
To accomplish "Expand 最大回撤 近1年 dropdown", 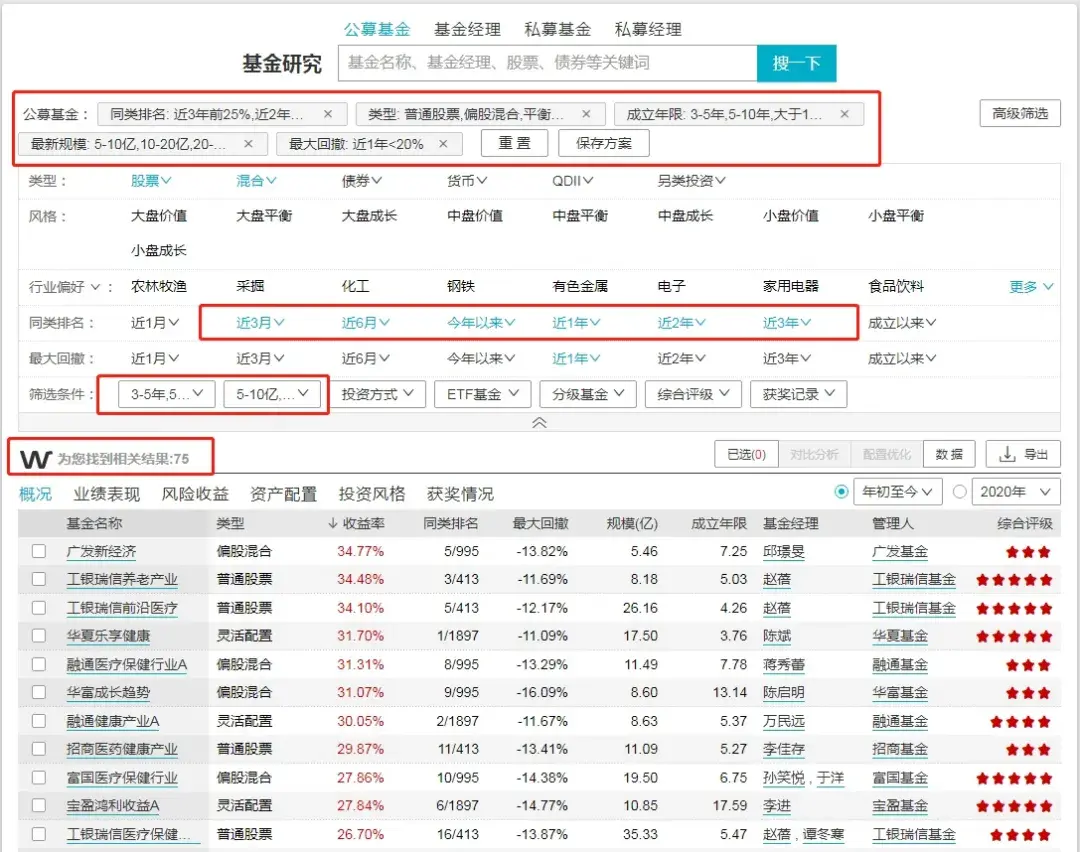I will pyautogui.click(x=576, y=358).
